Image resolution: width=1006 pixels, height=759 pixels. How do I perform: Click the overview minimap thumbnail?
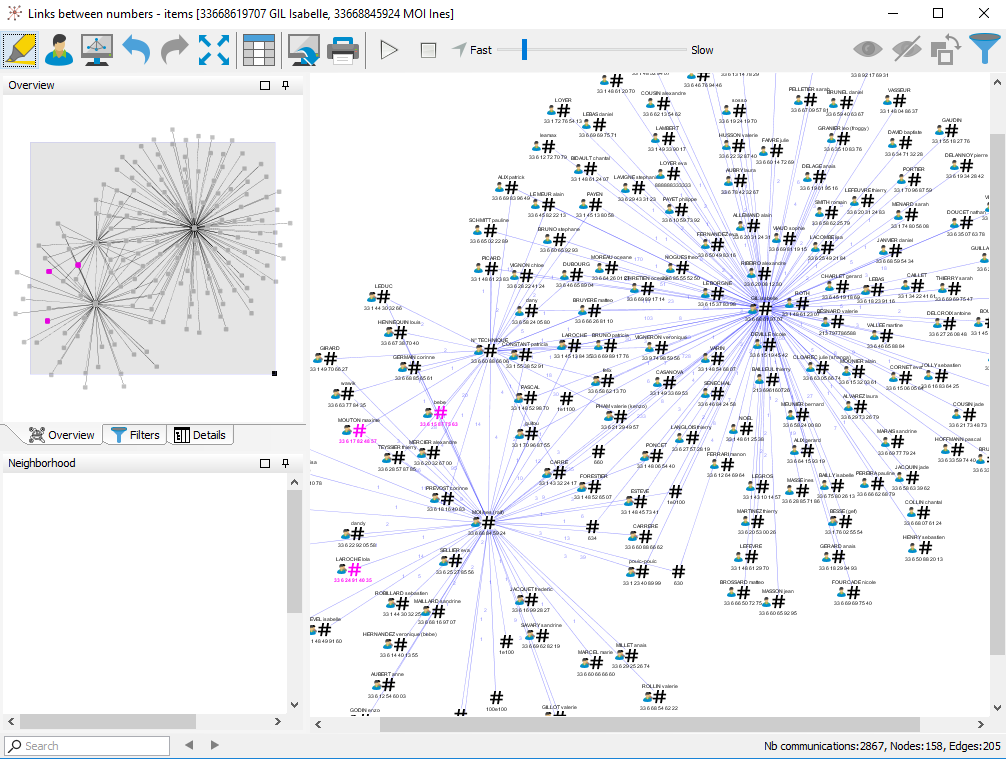tap(153, 258)
